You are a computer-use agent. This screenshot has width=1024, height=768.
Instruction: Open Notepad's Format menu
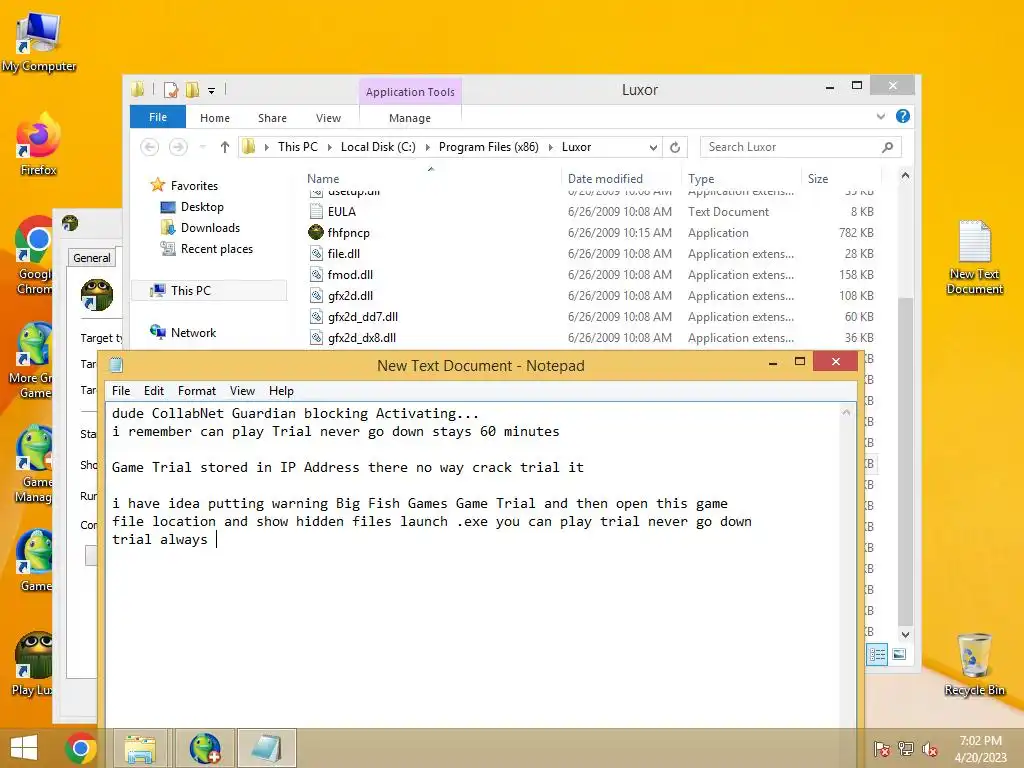(x=197, y=391)
